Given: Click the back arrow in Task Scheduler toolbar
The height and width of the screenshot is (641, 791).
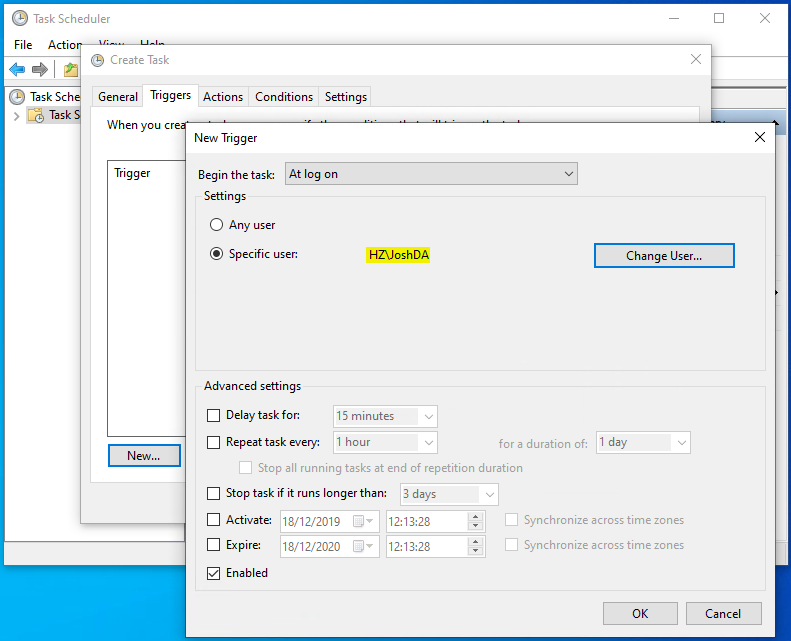Looking at the screenshot, I should tap(17, 69).
